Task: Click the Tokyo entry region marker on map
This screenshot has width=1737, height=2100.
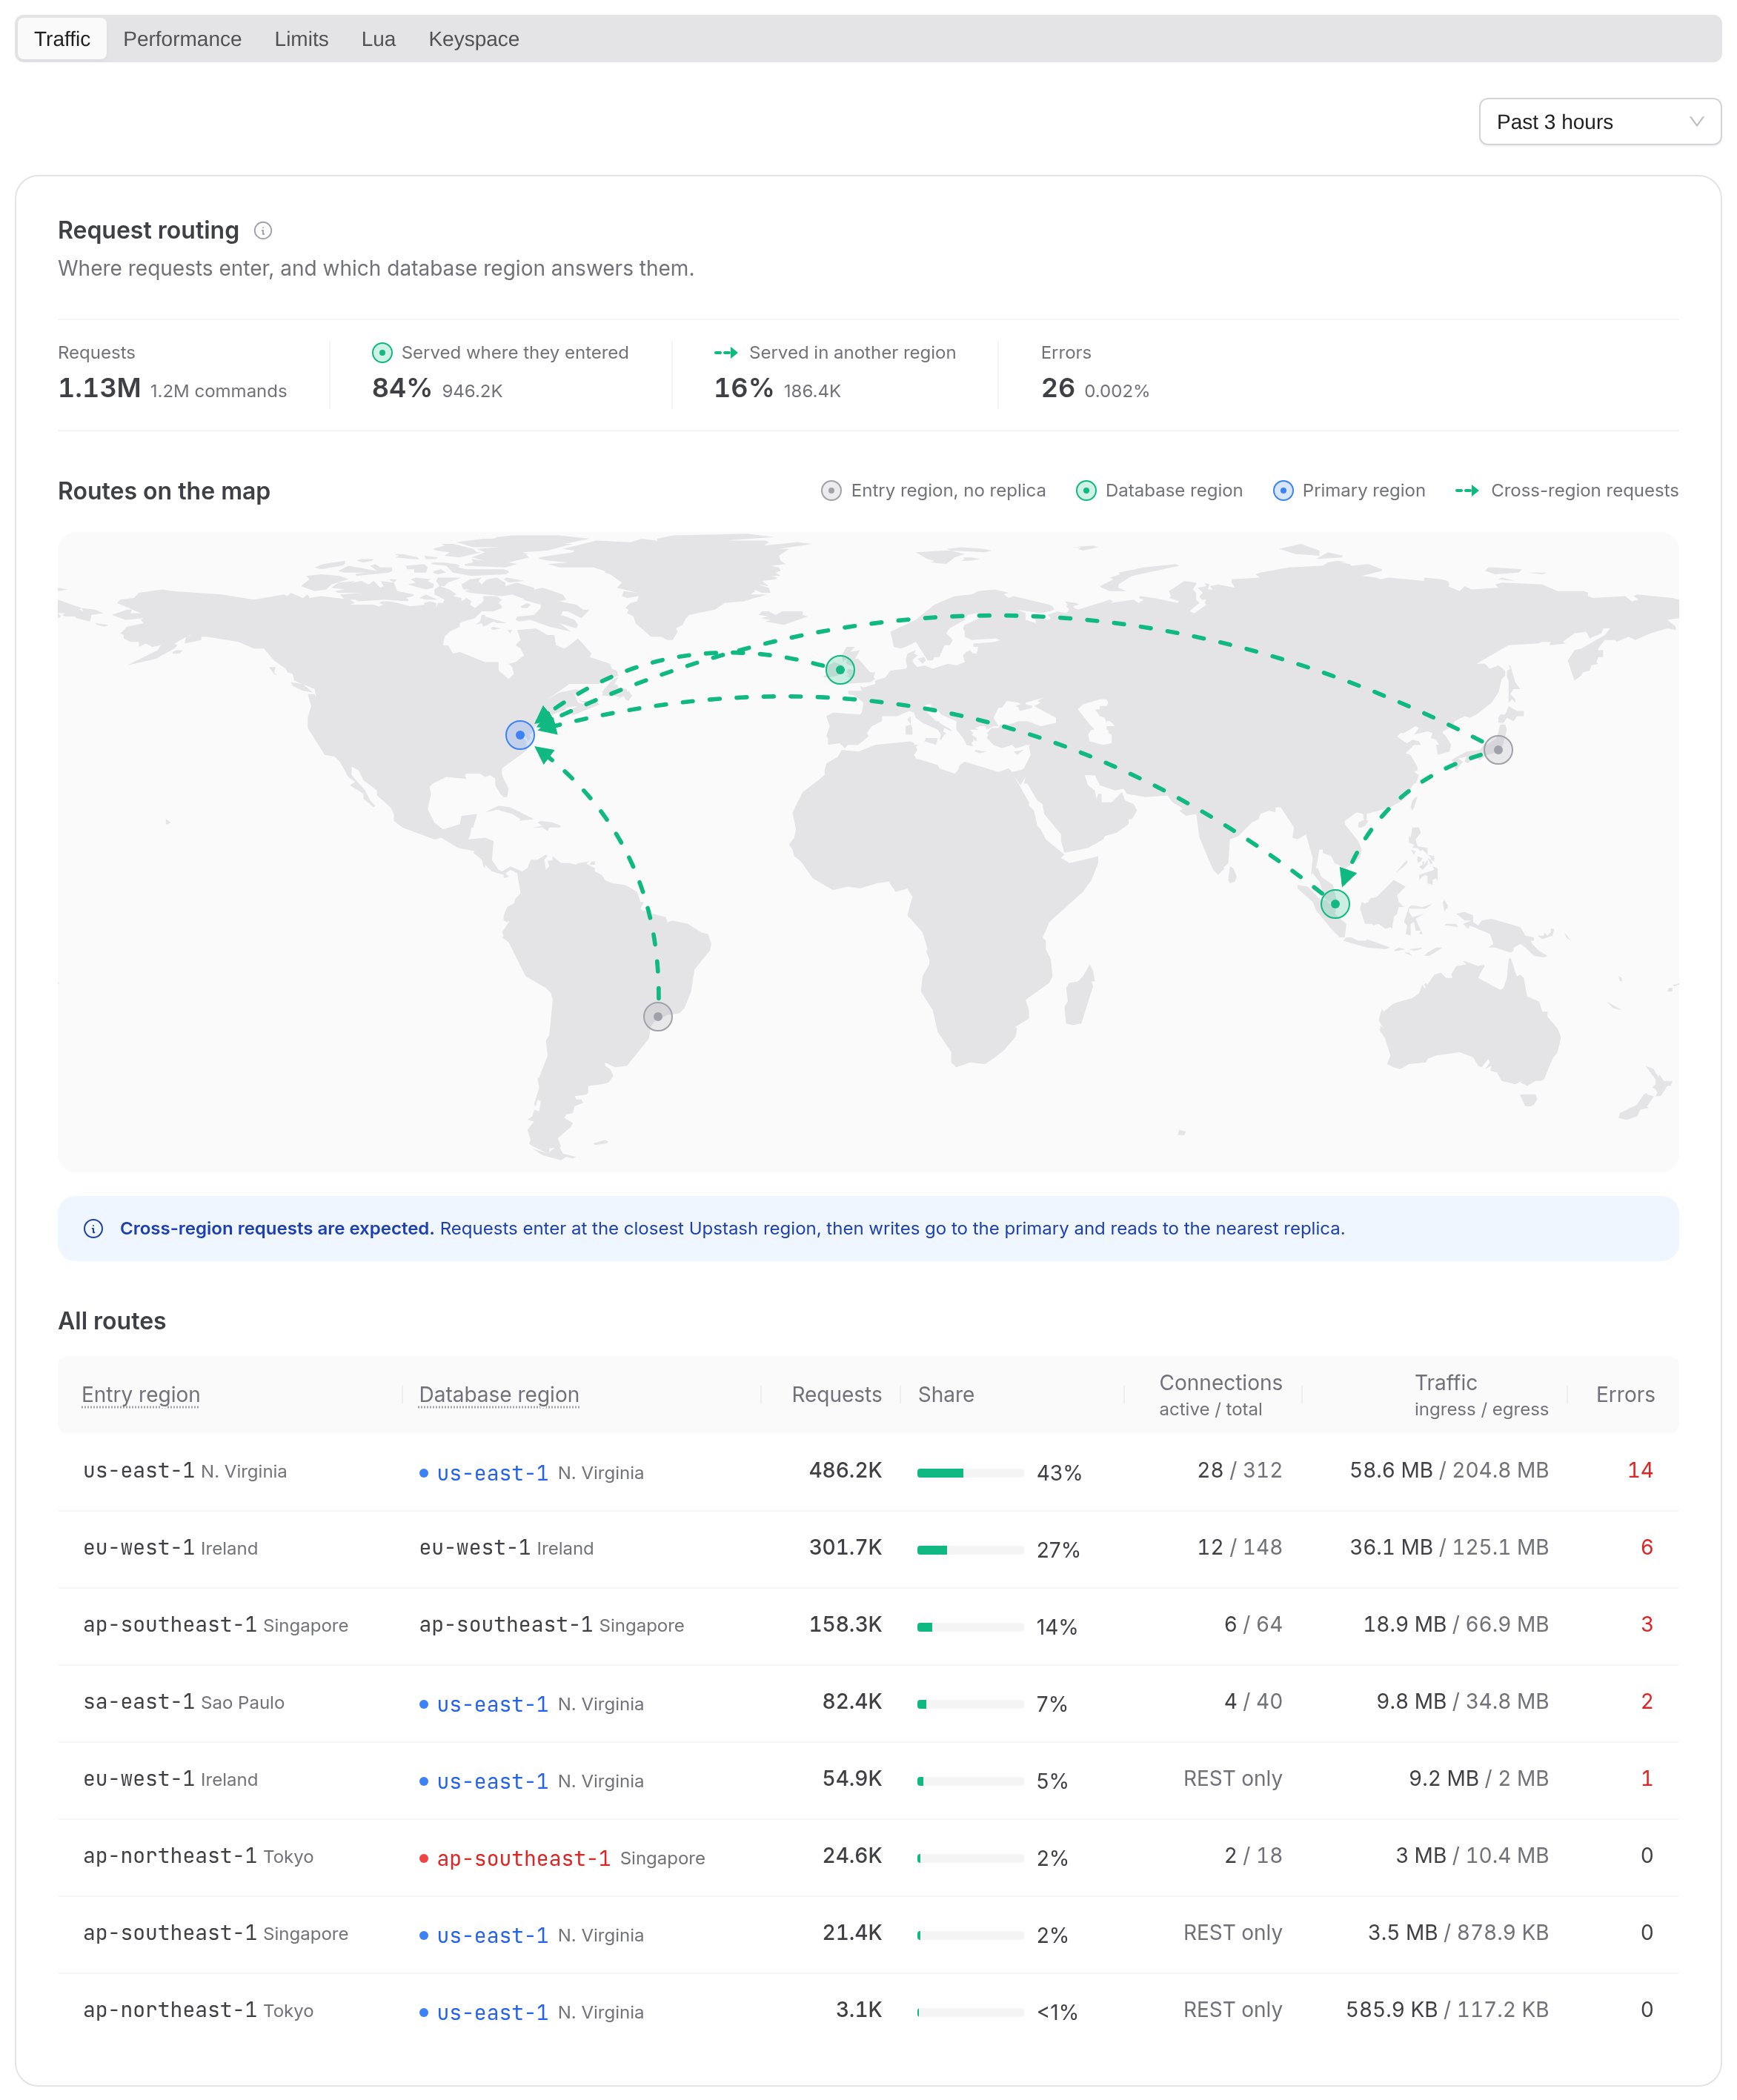Action: (x=1497, y=750)
